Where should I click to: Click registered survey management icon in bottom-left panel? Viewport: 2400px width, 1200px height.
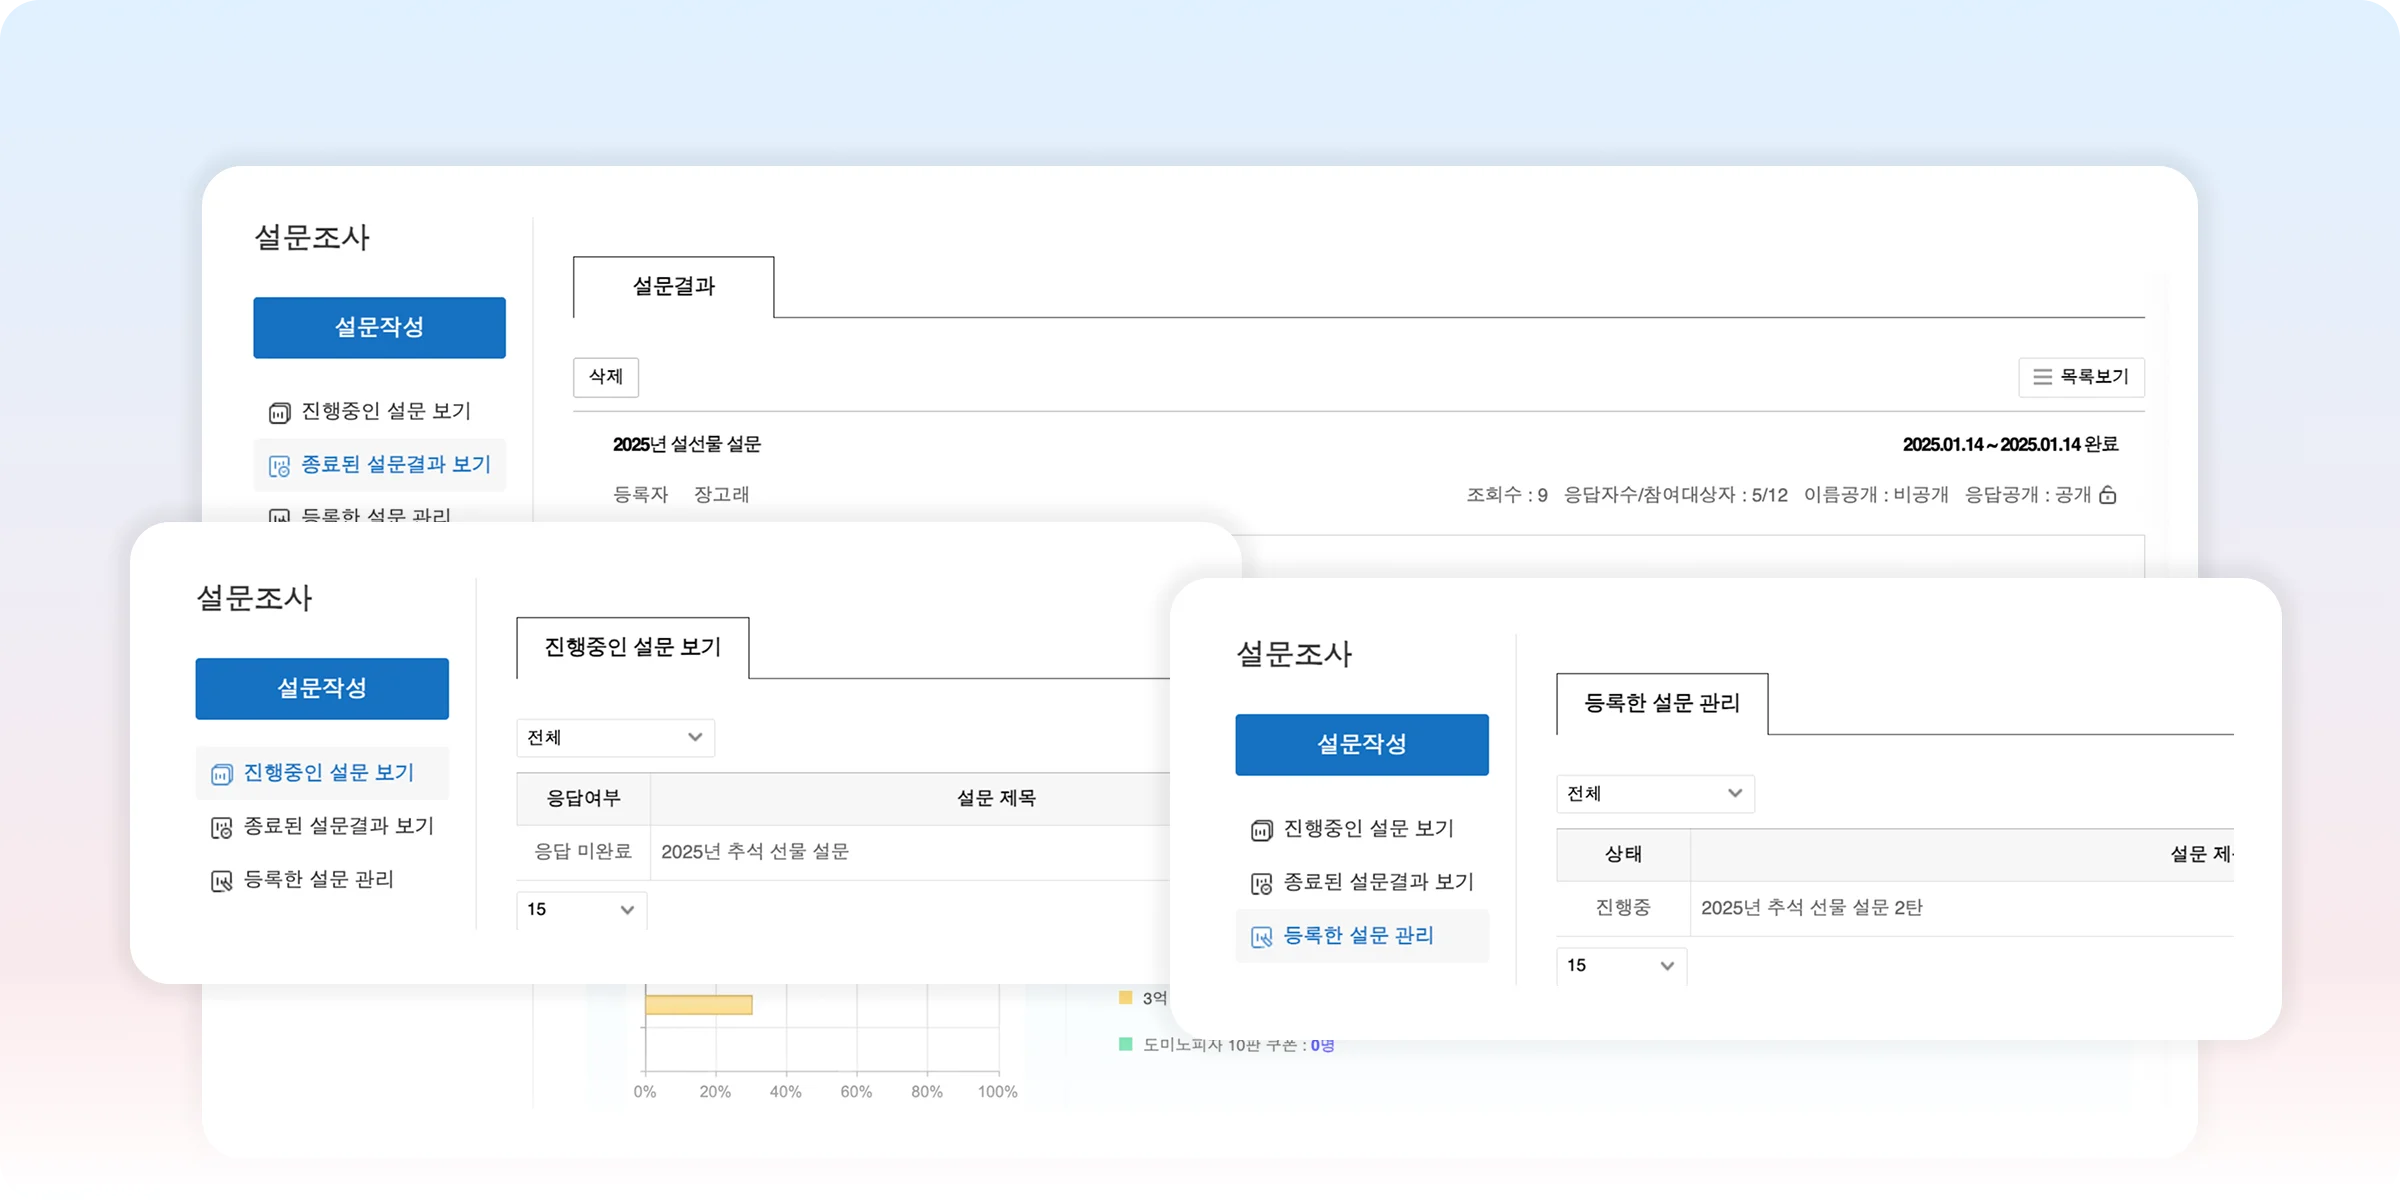[221, 881]
